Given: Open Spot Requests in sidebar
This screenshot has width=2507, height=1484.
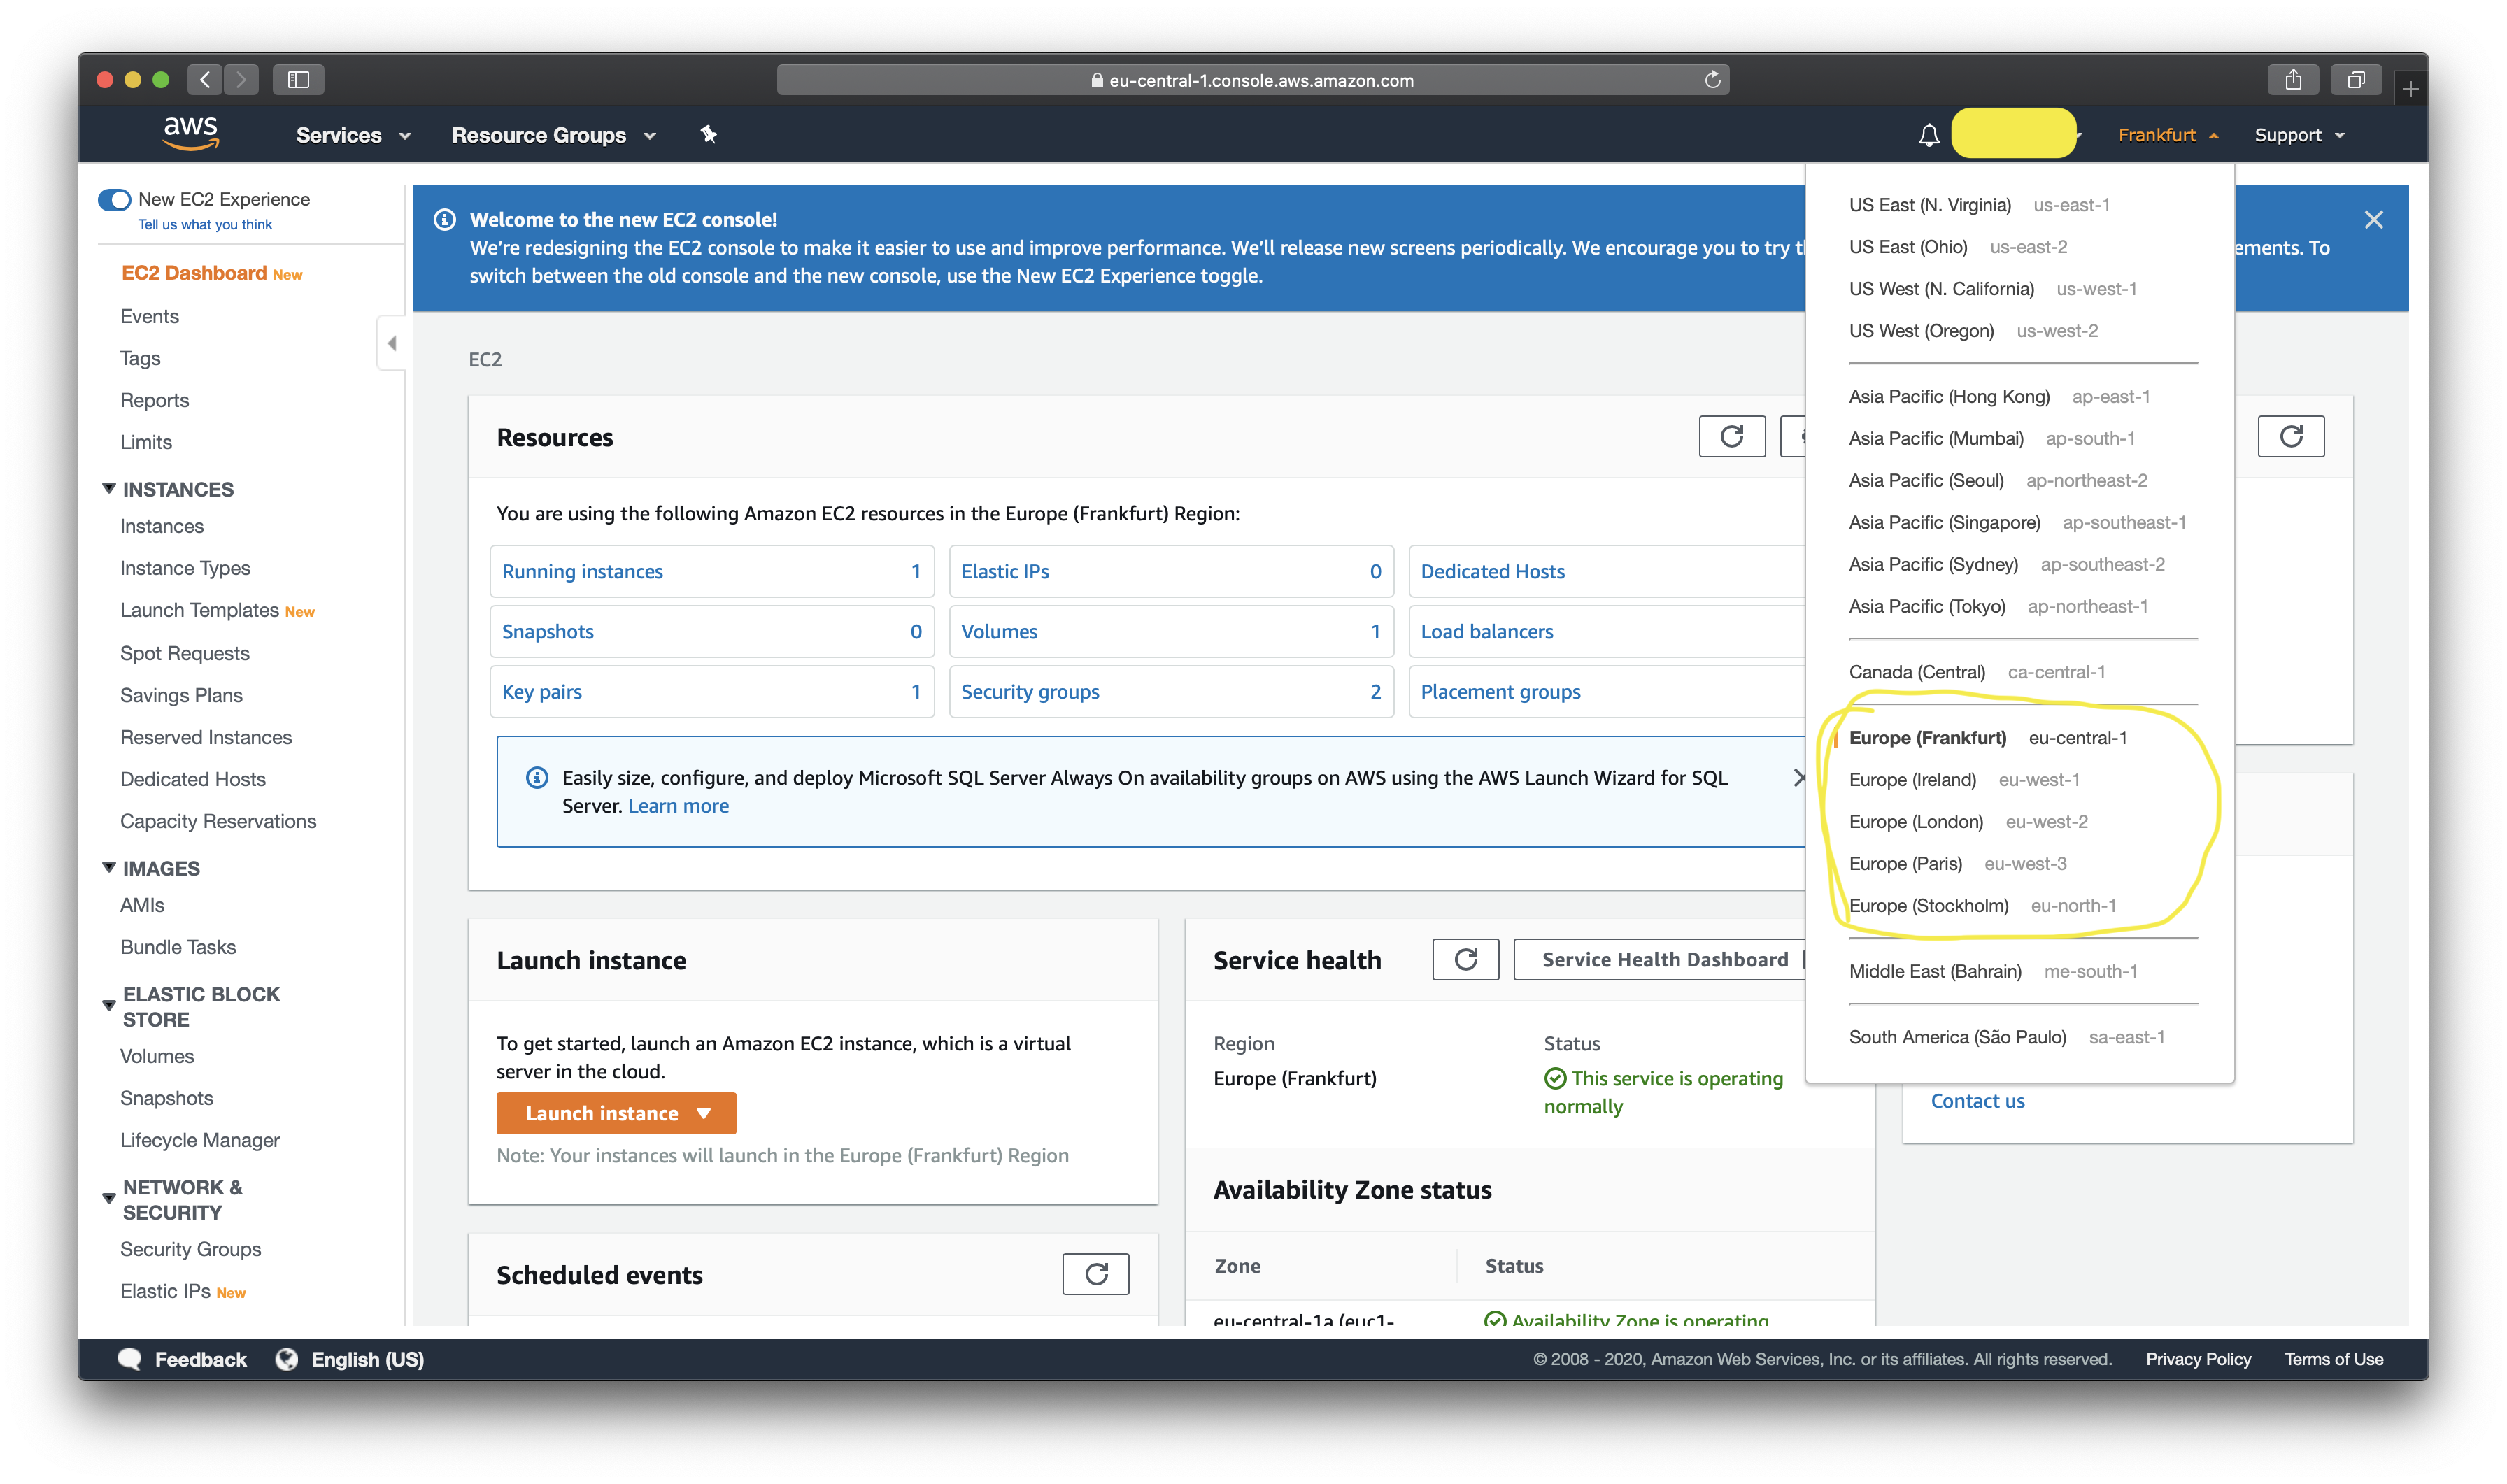Looking at the screenshot, I should (x=185, y=653).
